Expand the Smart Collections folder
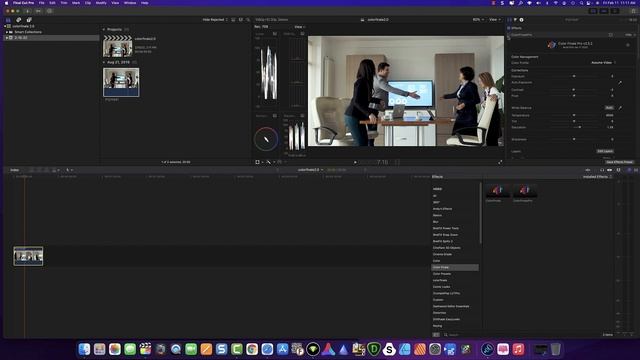The image size is (640, 360). tap(7, 32)
